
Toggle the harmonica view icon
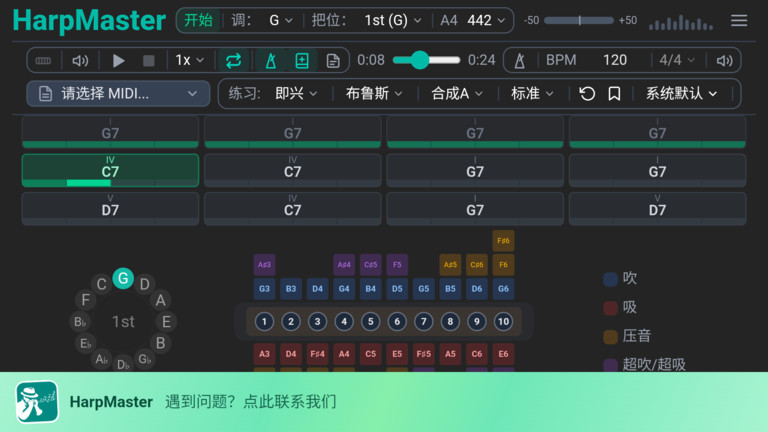click(x=43, y=61)
